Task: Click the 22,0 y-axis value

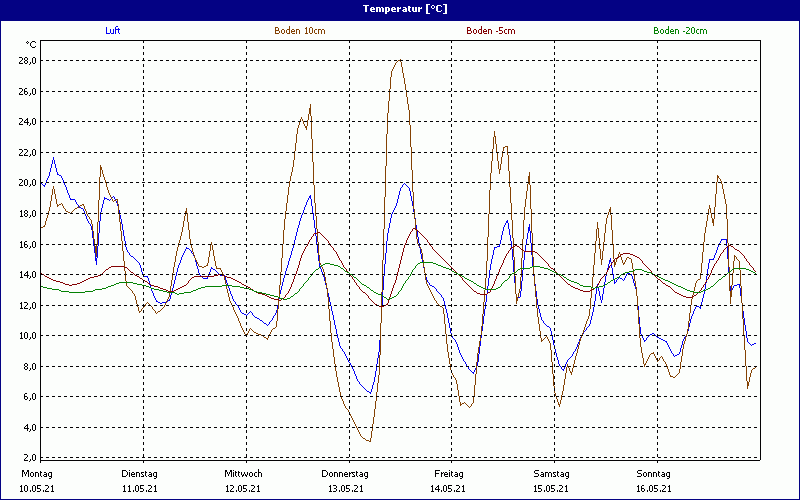Action: pos(28,153)
